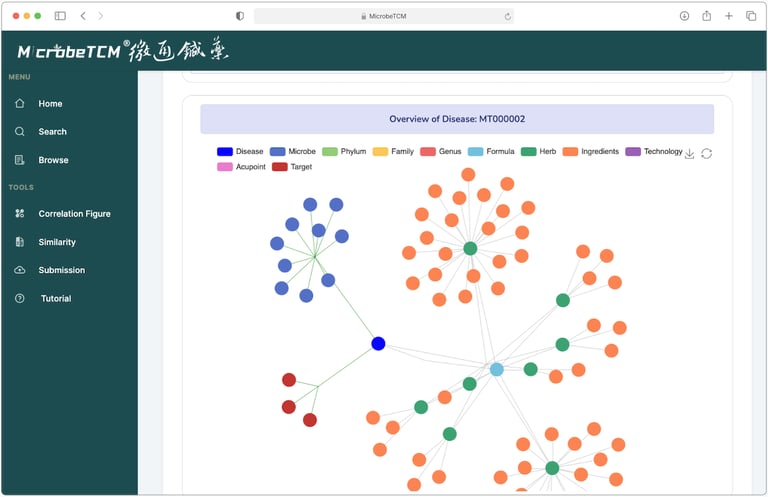The image size is (768, 497).
Task: Toggle Microbe legend entry
Action: tap(293, 152)
